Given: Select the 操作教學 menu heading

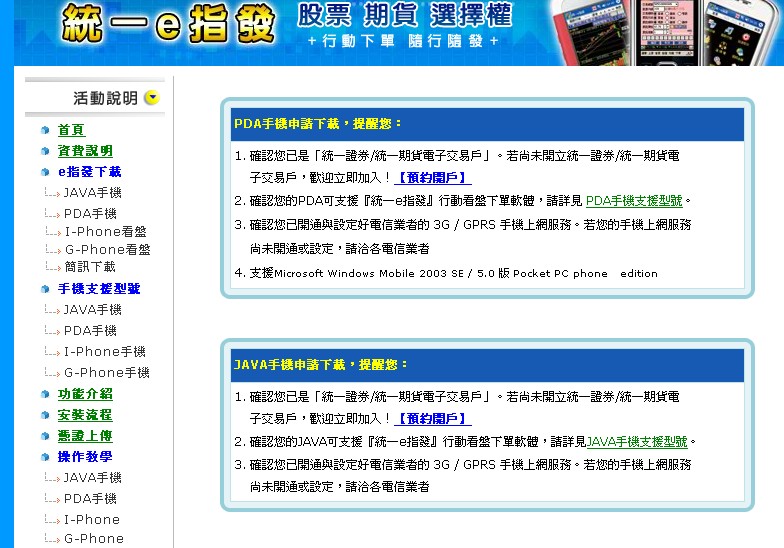Looking at the screenshot, I should click(x=85, y=456).
